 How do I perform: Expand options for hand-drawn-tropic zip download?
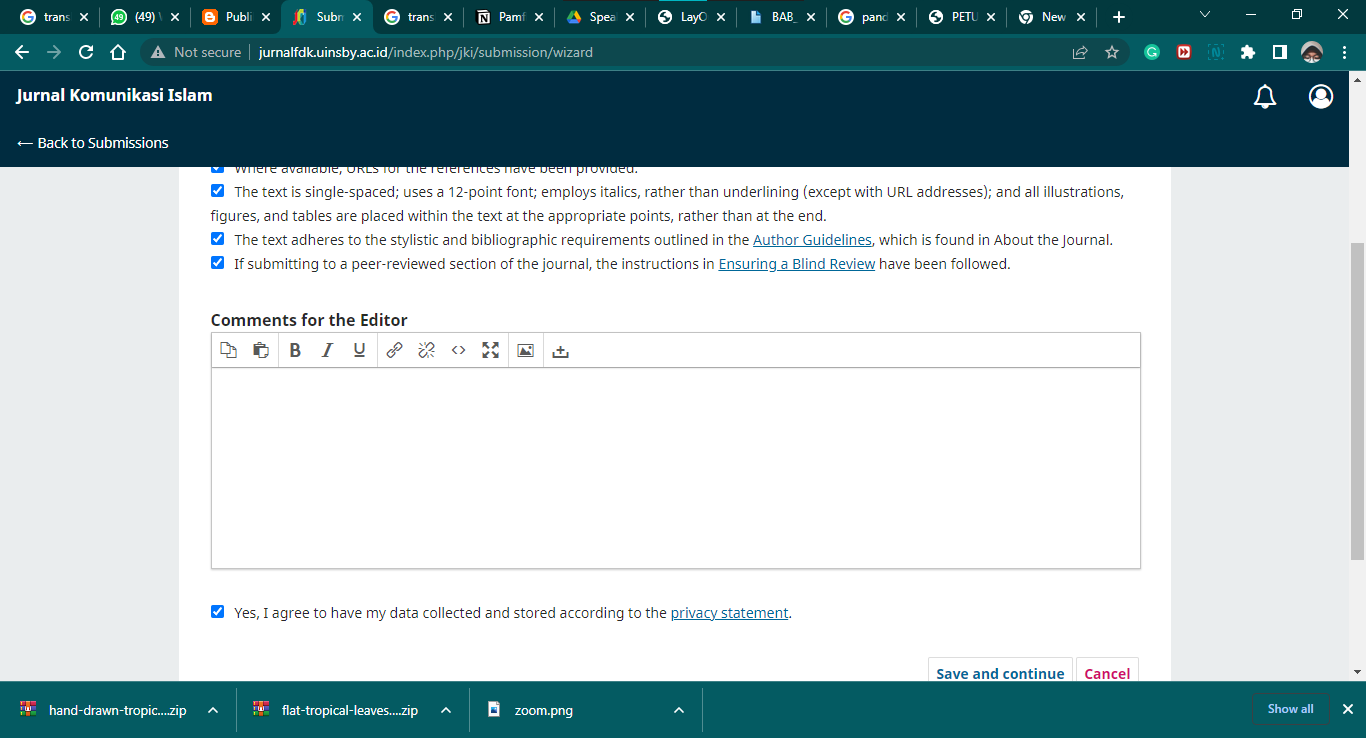click(x=213, y=710)
